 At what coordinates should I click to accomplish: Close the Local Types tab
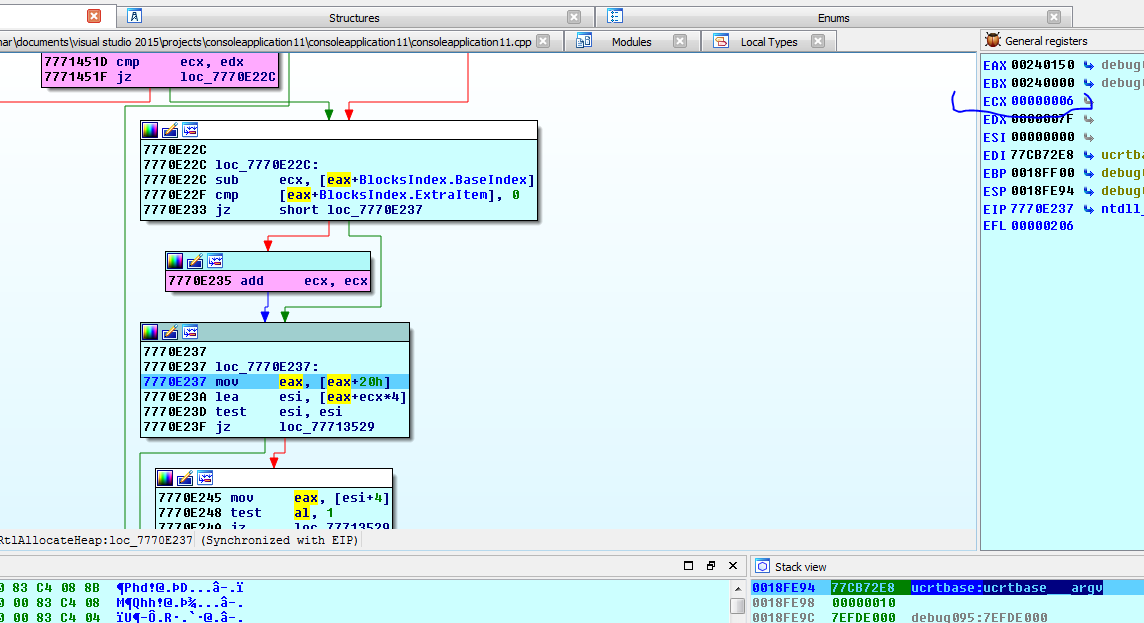(x=818, y=41)
